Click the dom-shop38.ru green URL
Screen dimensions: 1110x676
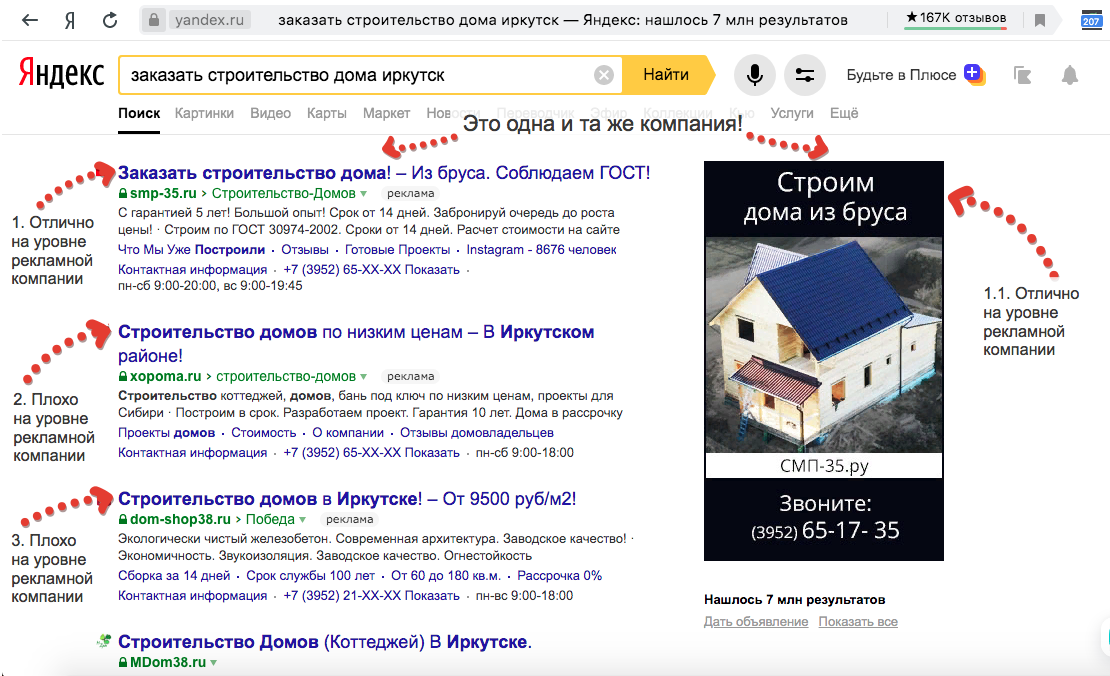coord(180,520)
